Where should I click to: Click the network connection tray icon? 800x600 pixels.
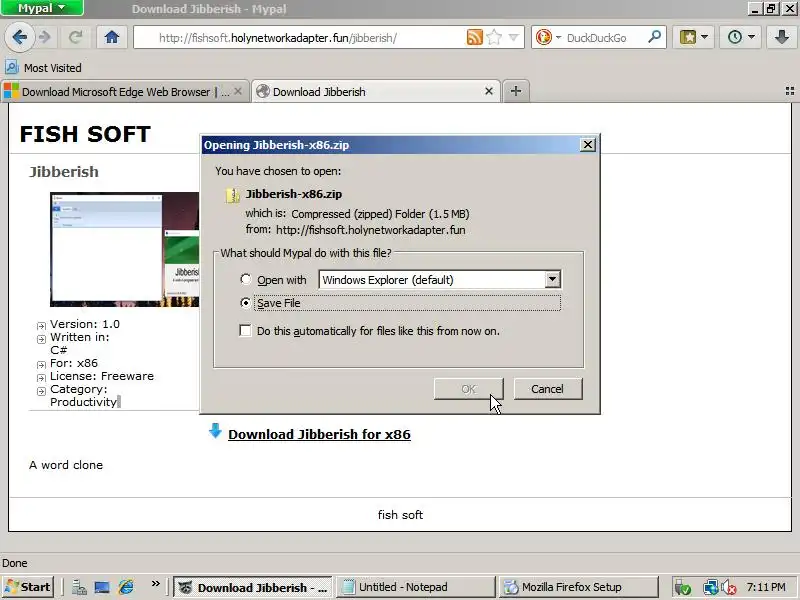(x=711, y=588)
